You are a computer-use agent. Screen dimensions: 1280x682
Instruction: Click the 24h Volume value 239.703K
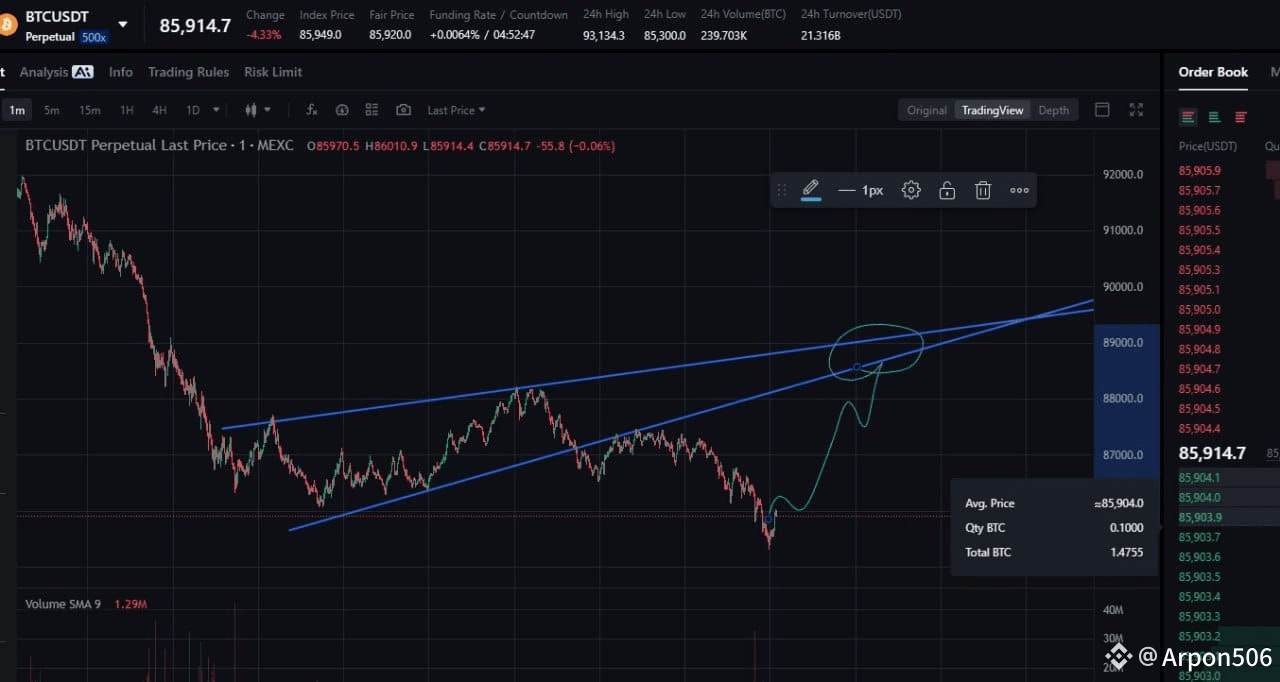pyautogui.click(x=724, y=35)
